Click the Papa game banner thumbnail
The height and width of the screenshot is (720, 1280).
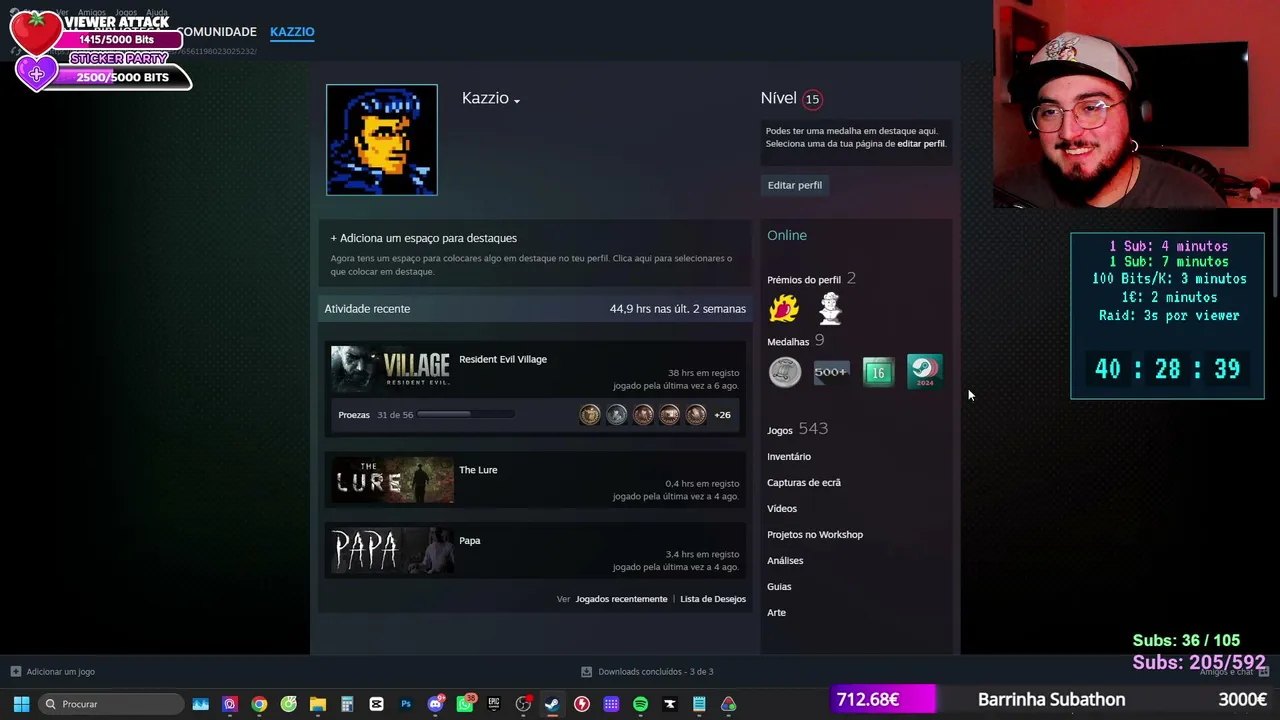[392, 551]
